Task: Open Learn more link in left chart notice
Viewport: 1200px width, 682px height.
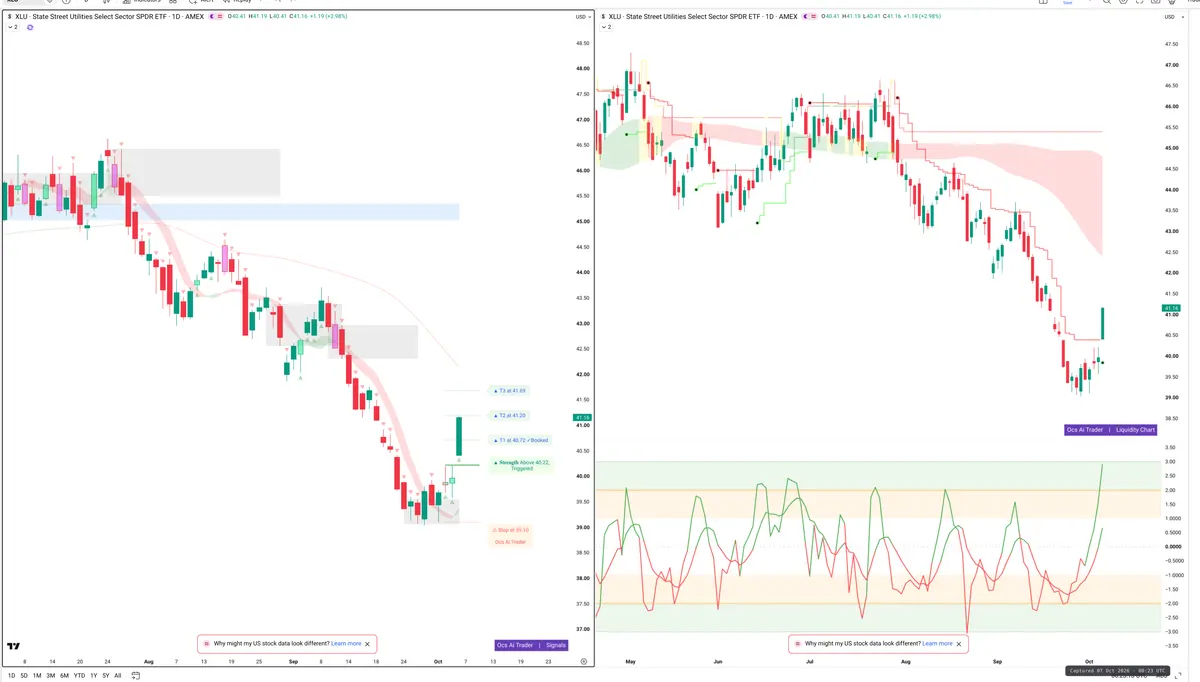Action: click(x=346, y=644)
